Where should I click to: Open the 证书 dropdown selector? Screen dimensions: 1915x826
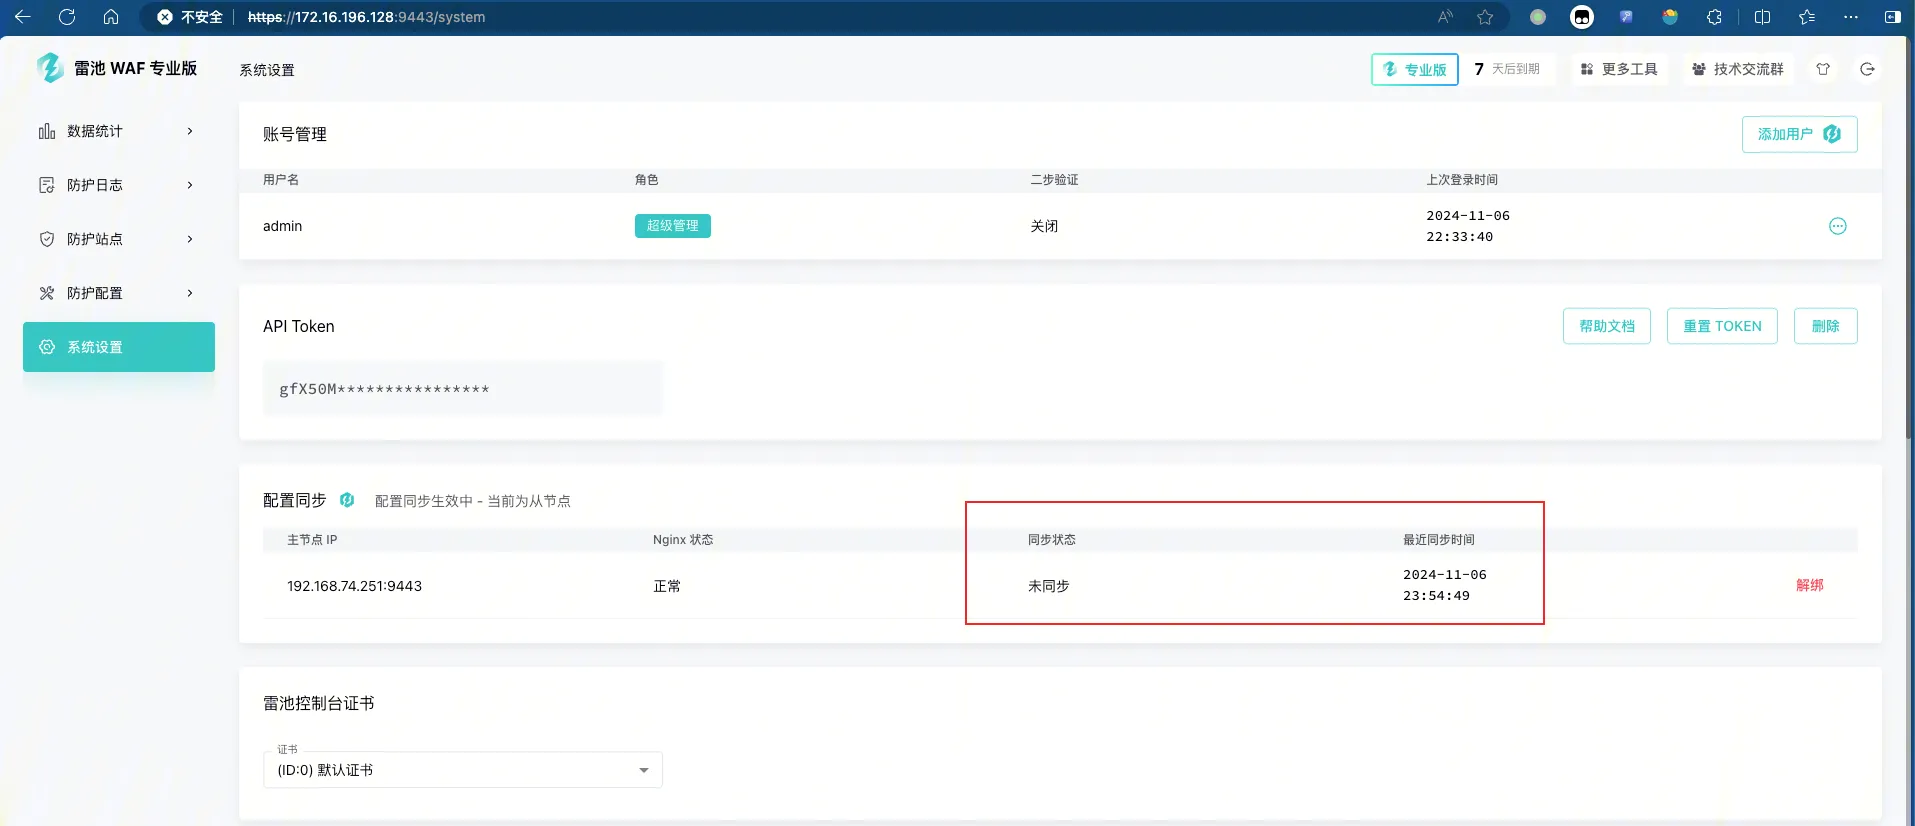point(462,770)
